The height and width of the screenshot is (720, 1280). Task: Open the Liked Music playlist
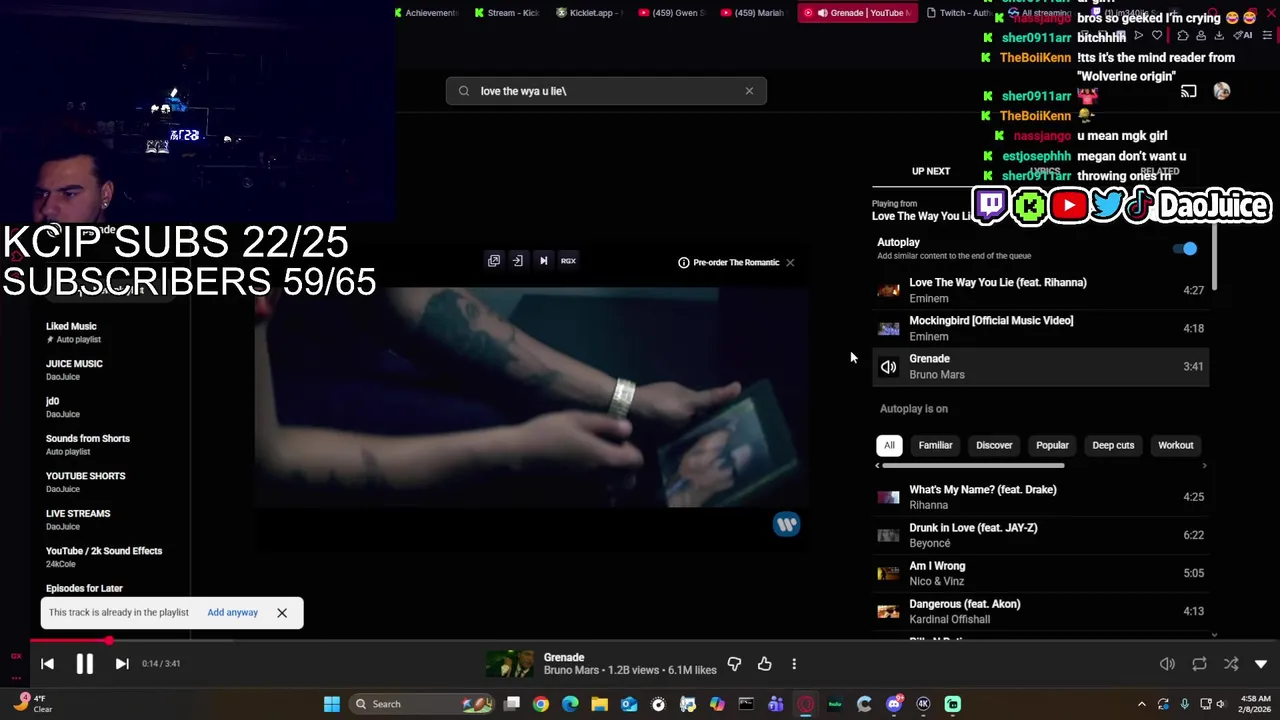click(71, 326)
